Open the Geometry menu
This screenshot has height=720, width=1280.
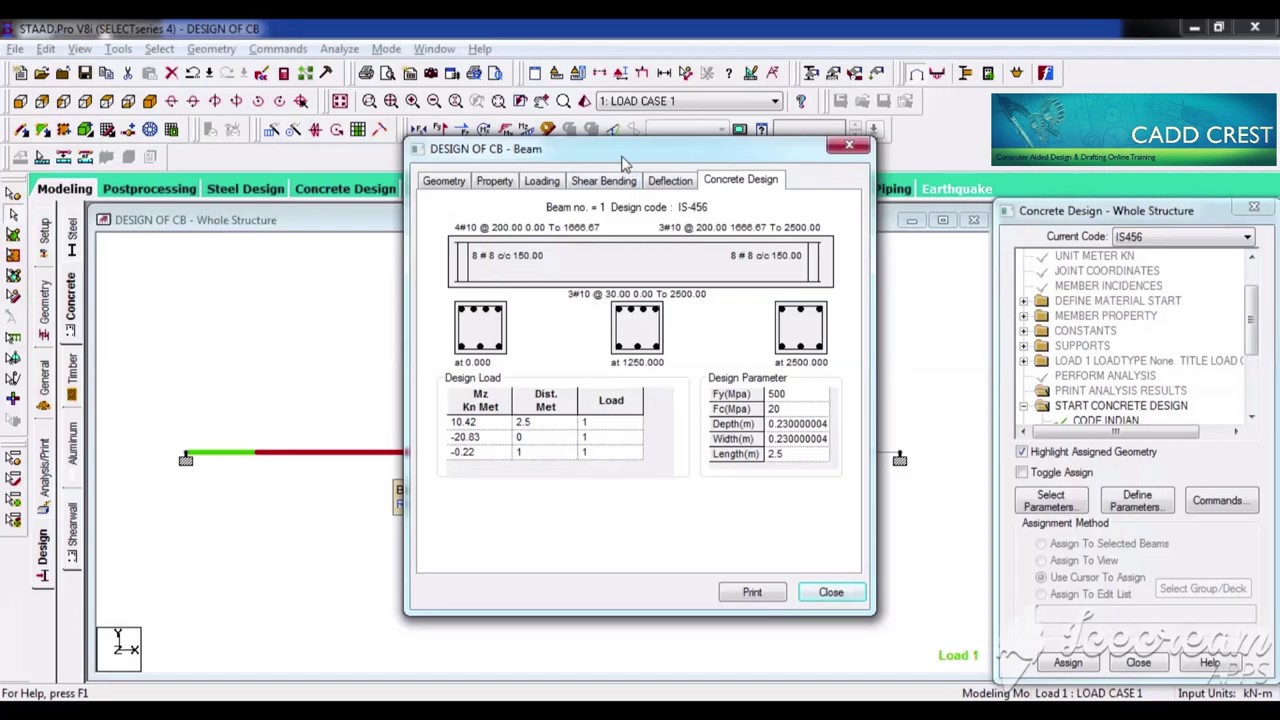tap(211, 49)
